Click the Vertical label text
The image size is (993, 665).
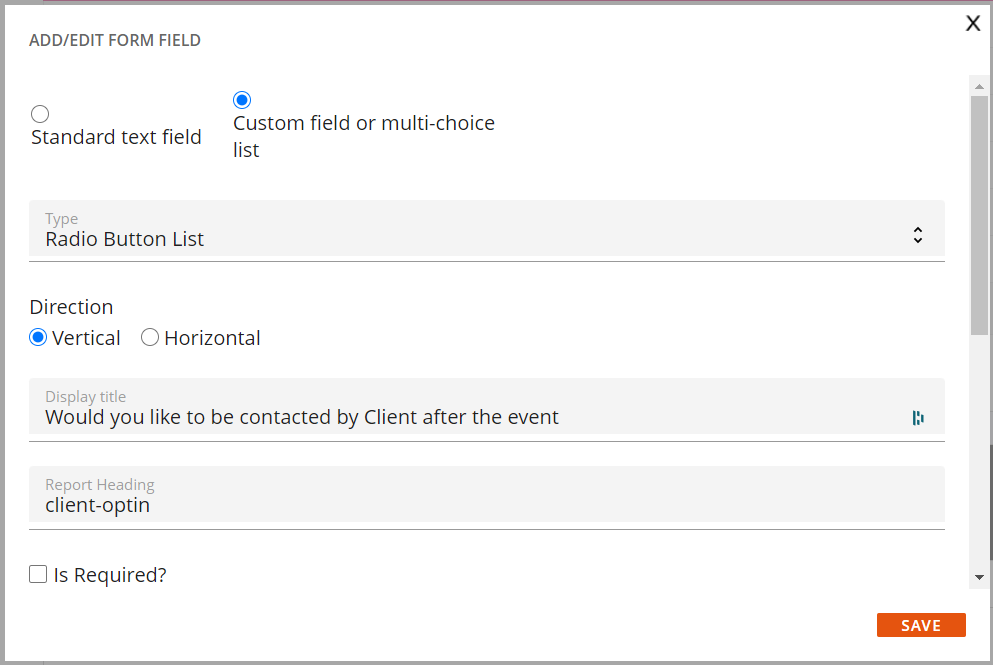click(86, 338)
